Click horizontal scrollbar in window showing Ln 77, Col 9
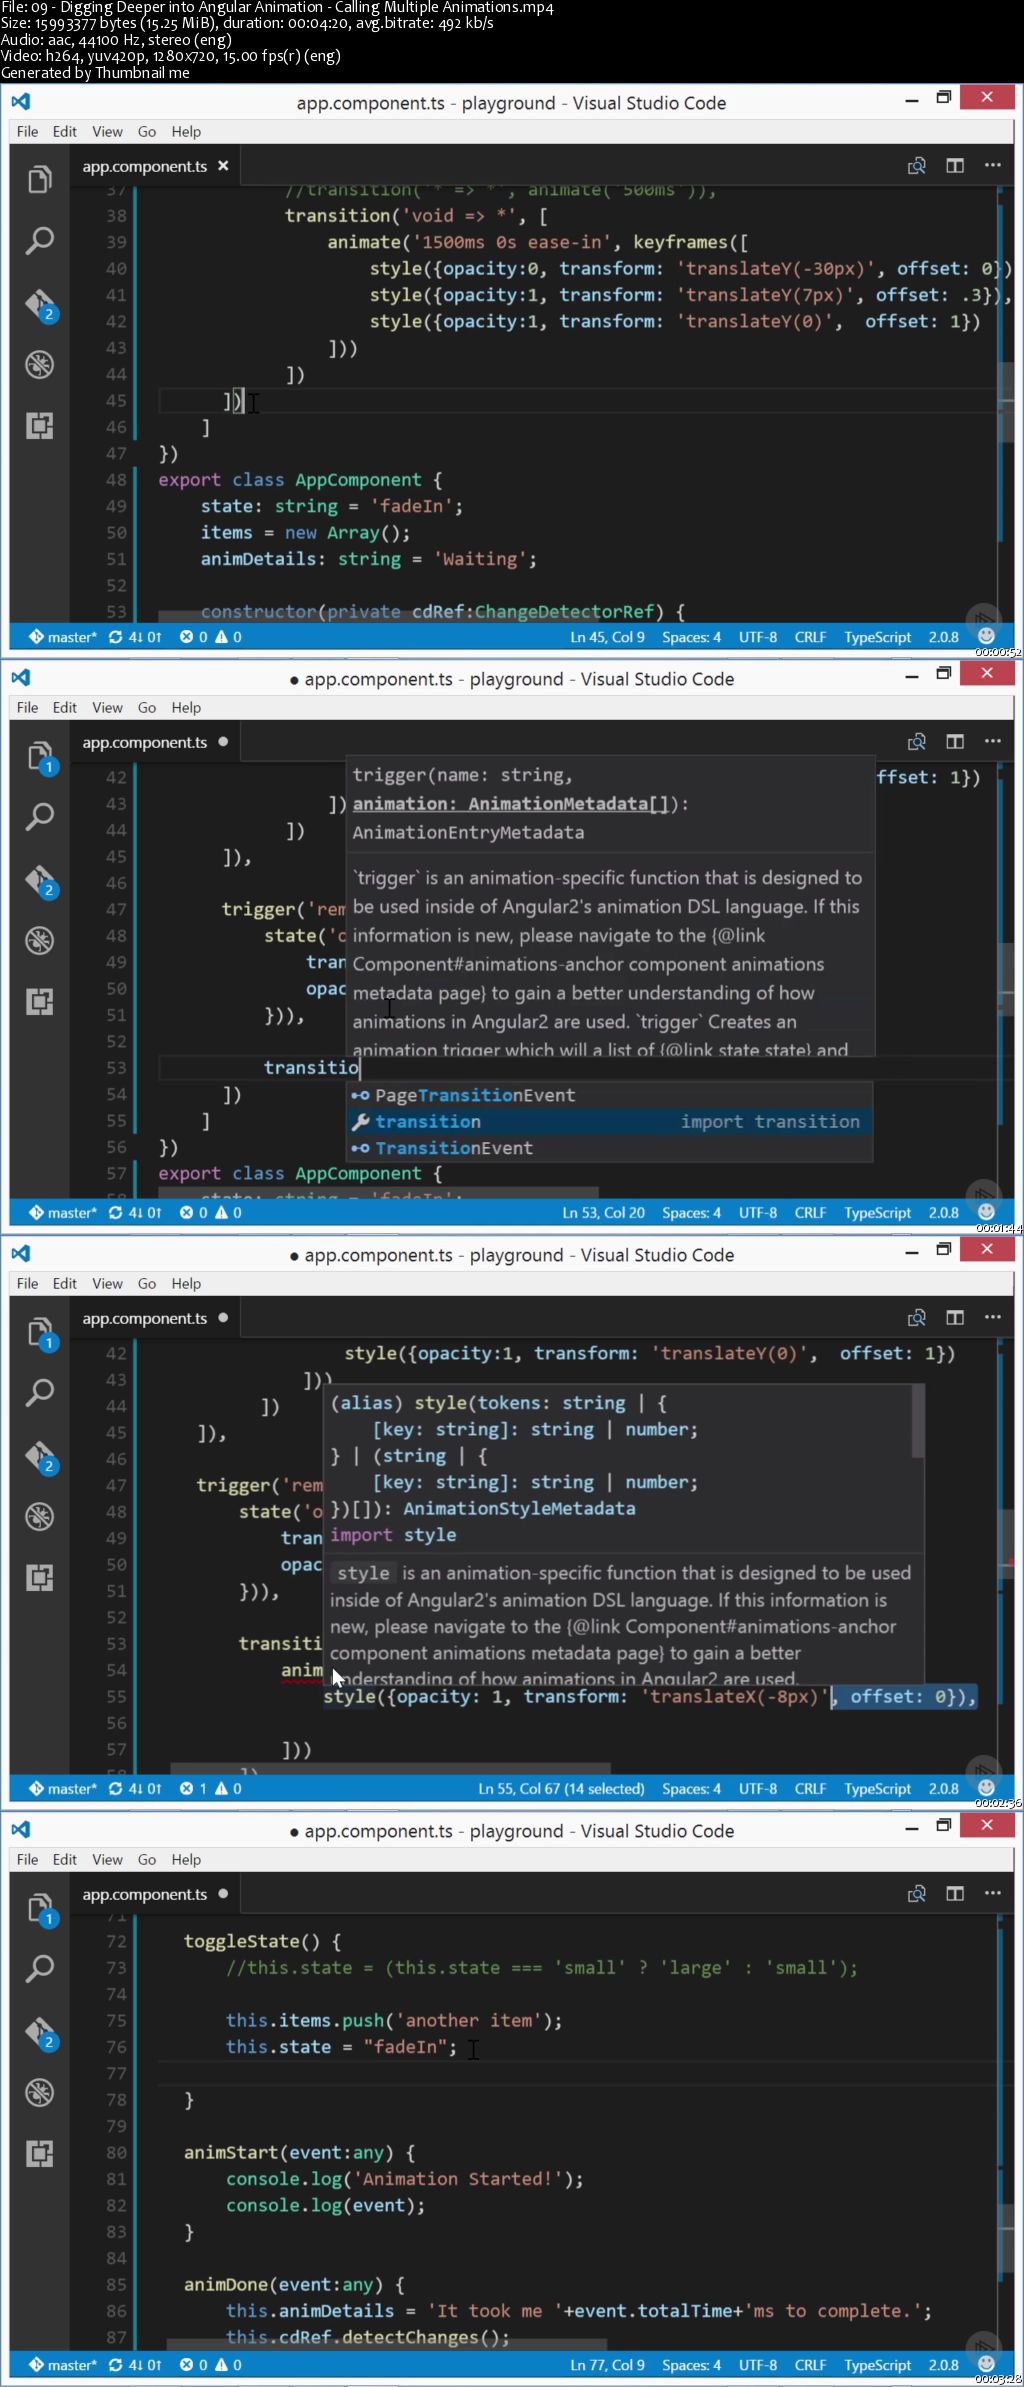1024x2387 pixels. coord(387,2345)
